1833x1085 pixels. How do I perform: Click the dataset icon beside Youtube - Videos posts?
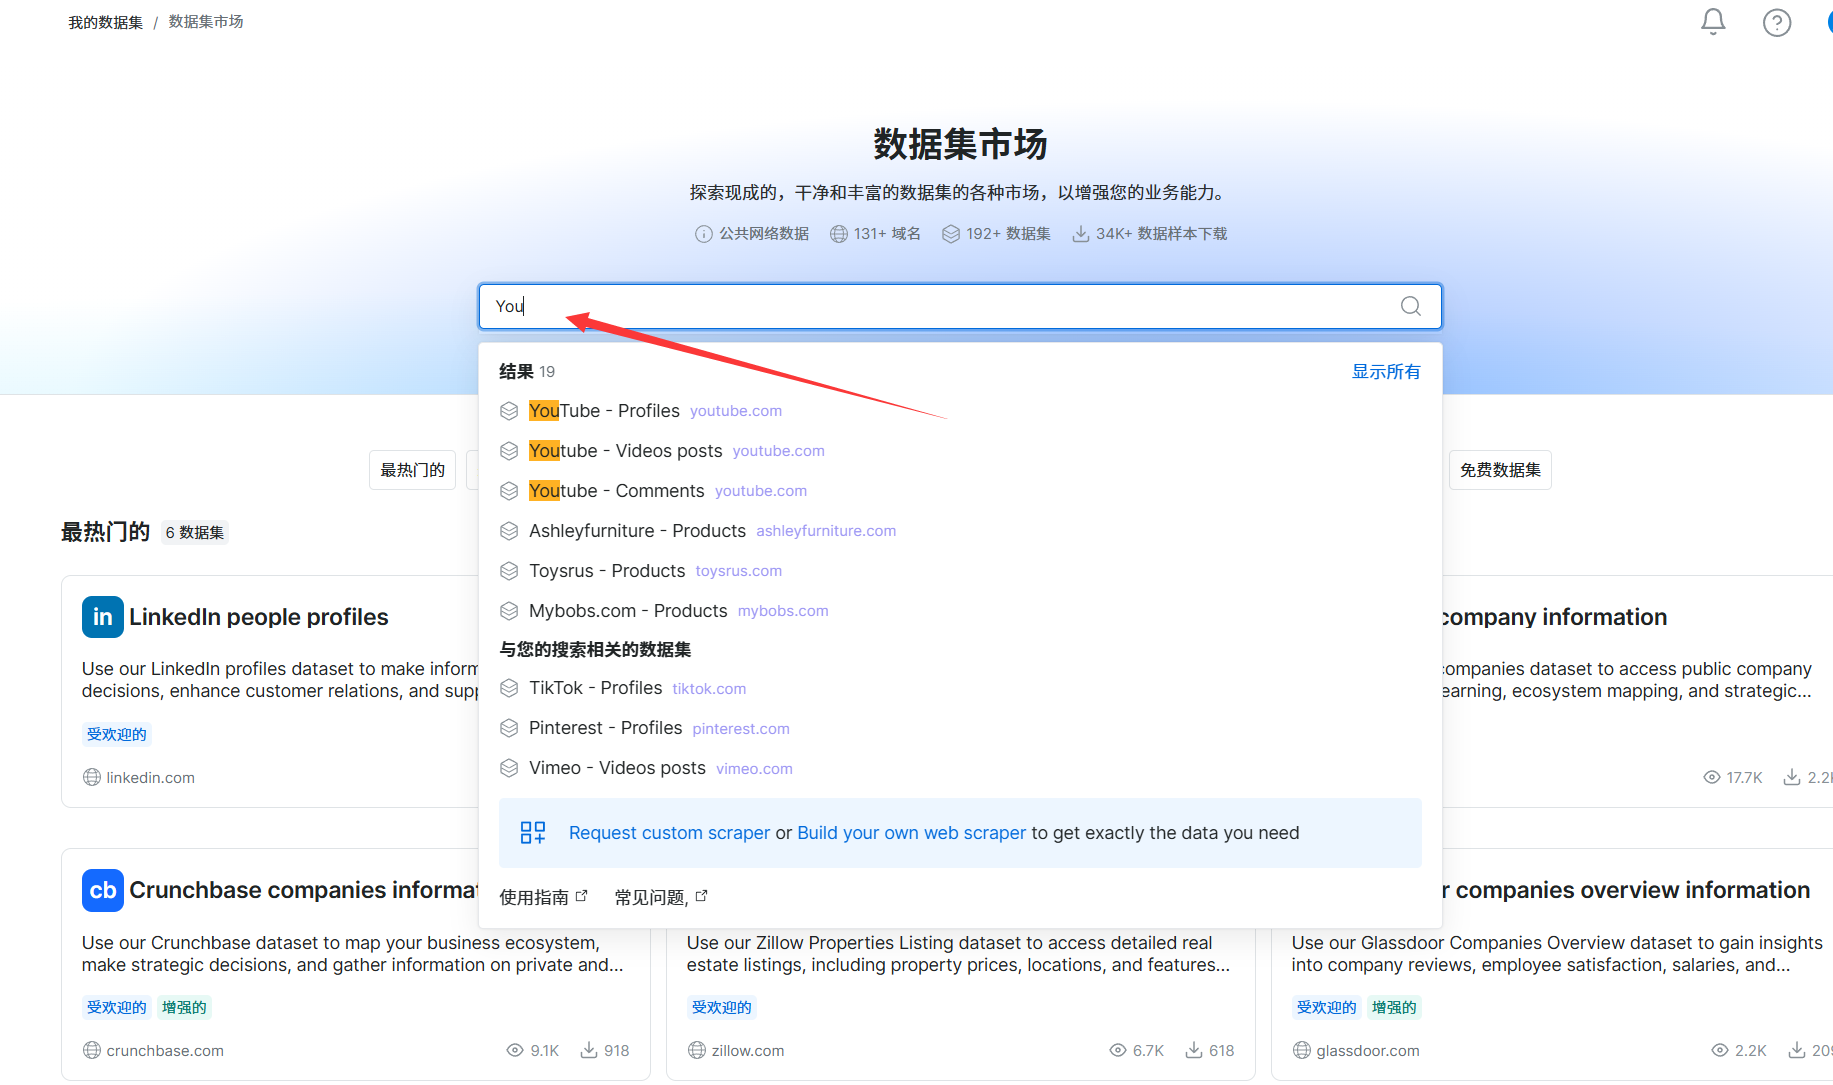[509, 451]
